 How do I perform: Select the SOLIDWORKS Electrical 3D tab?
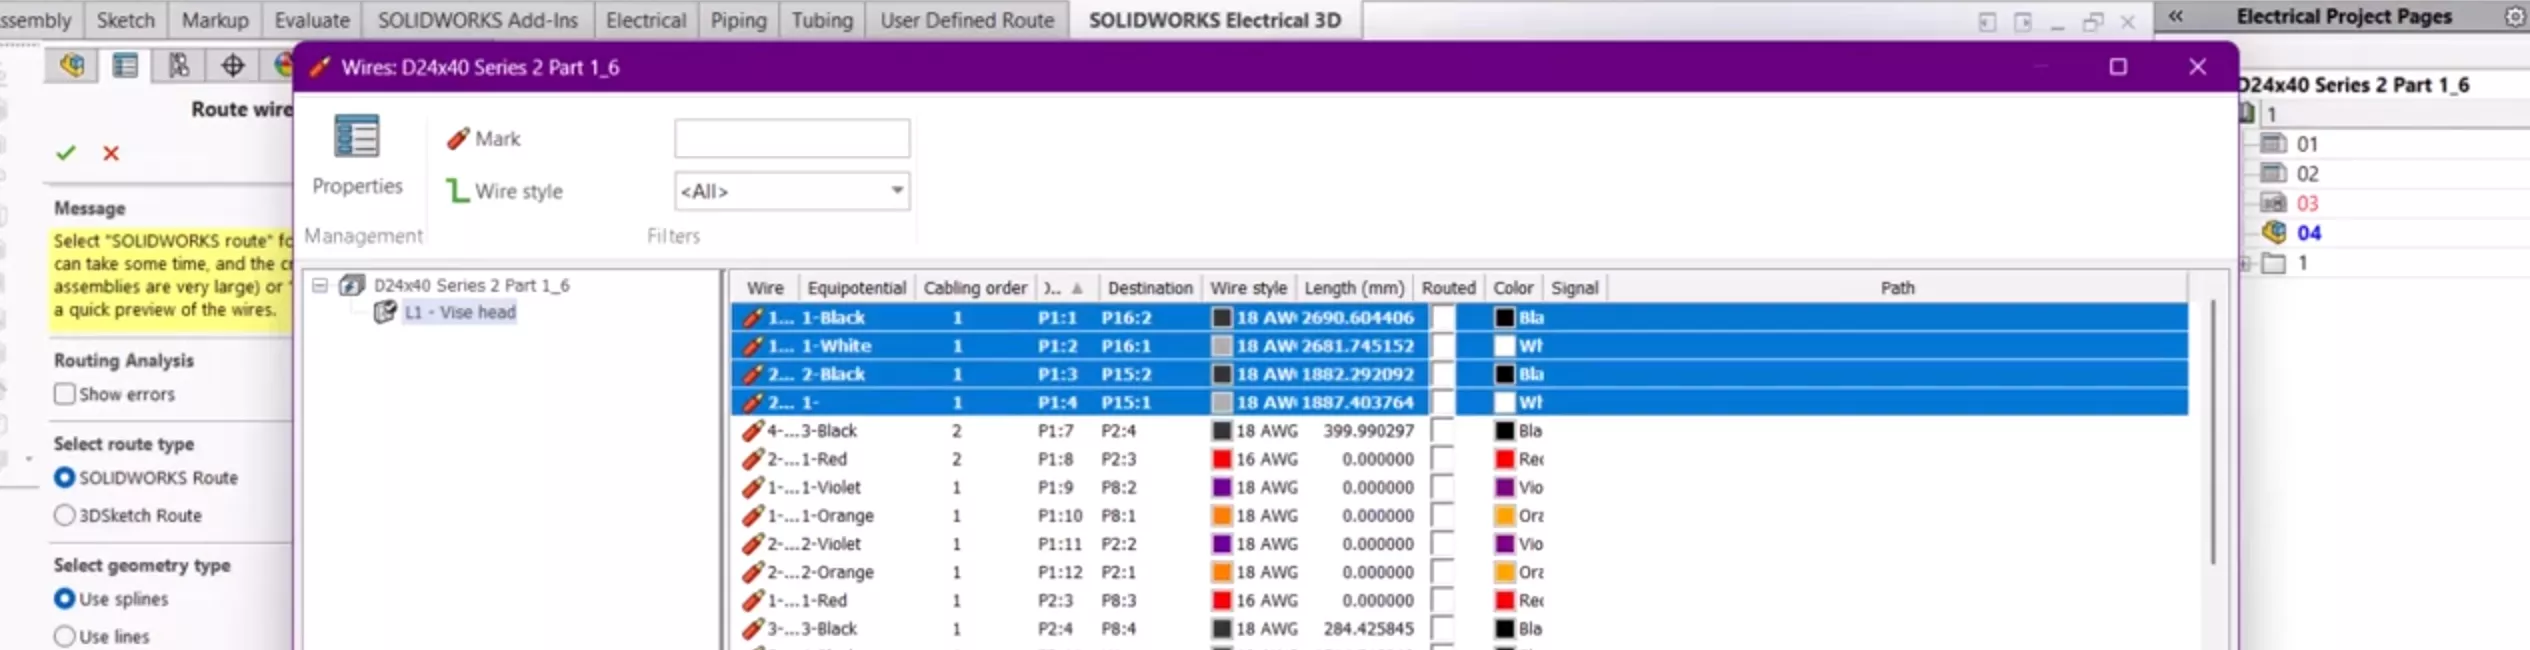[1214, 20]
